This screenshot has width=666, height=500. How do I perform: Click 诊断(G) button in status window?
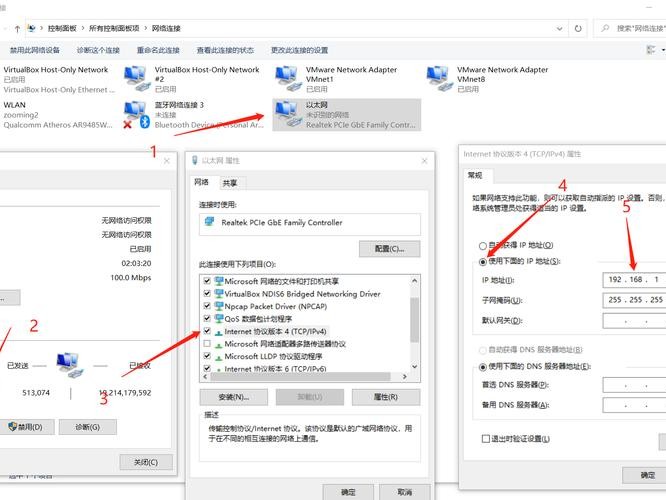(87, 427)
